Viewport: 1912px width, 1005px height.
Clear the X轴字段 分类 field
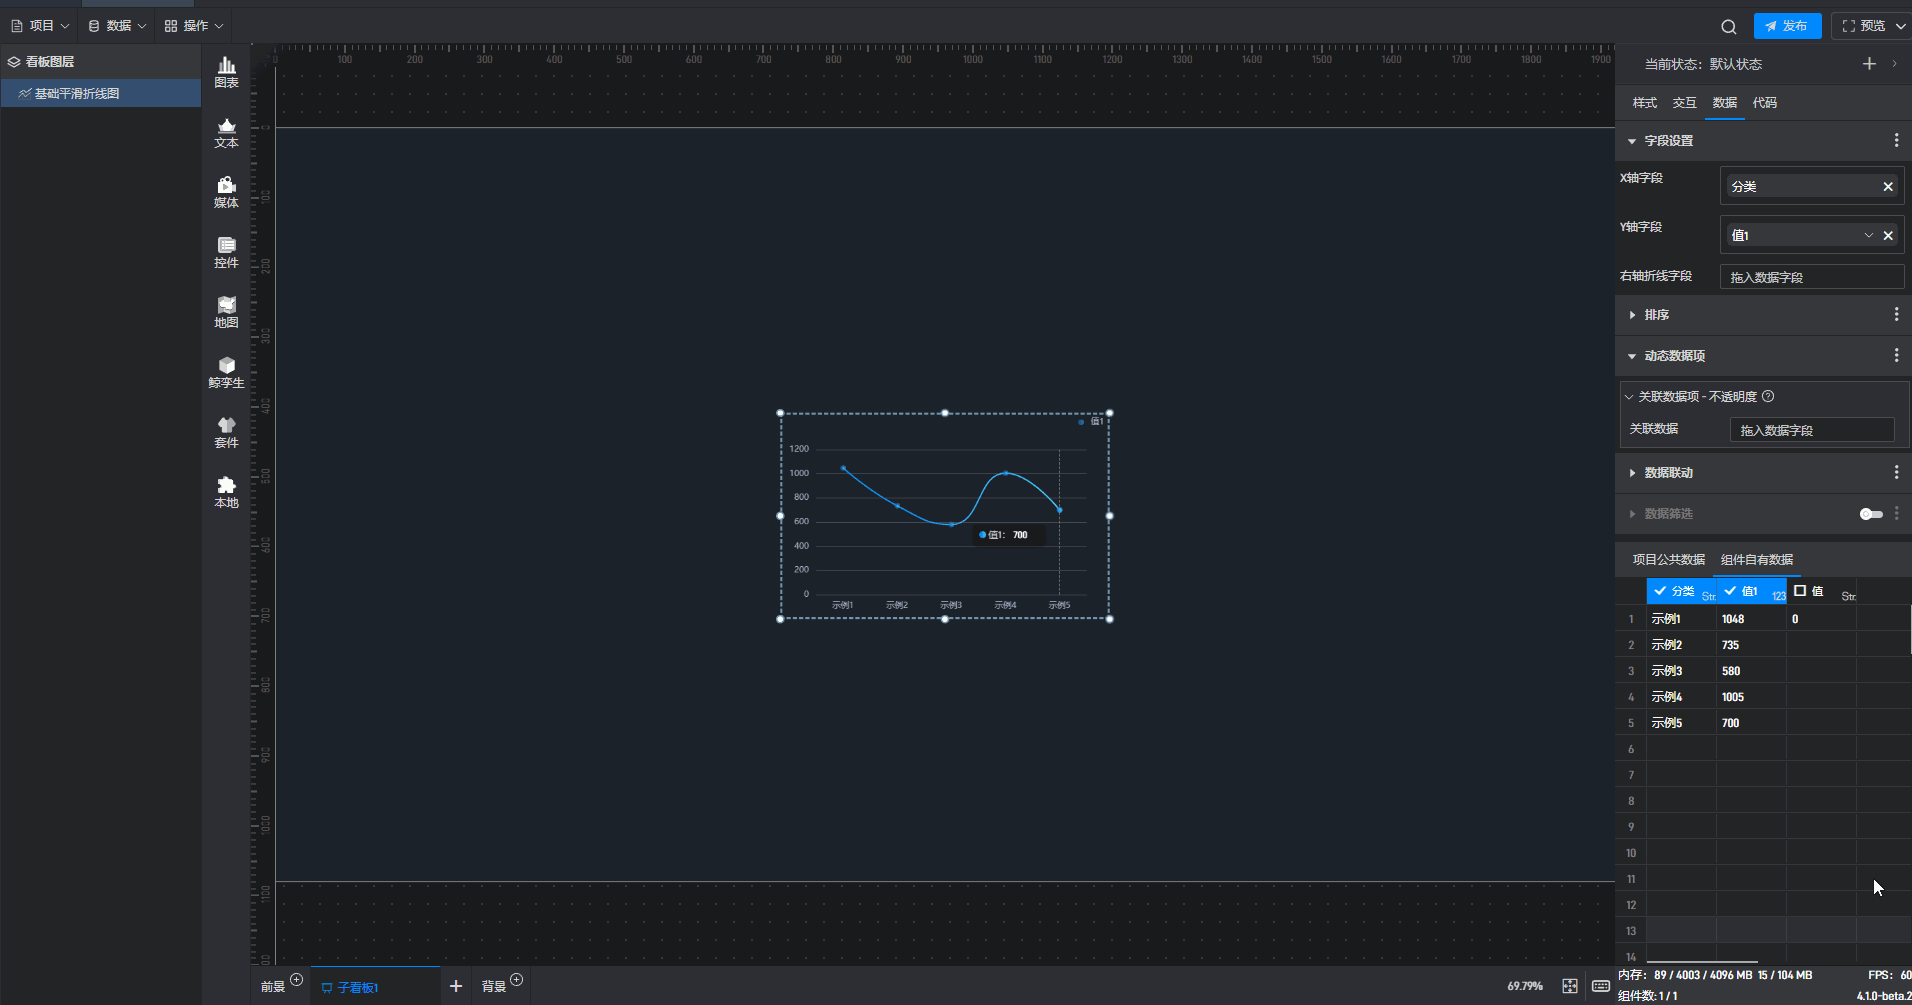[x=1888, y=187]
